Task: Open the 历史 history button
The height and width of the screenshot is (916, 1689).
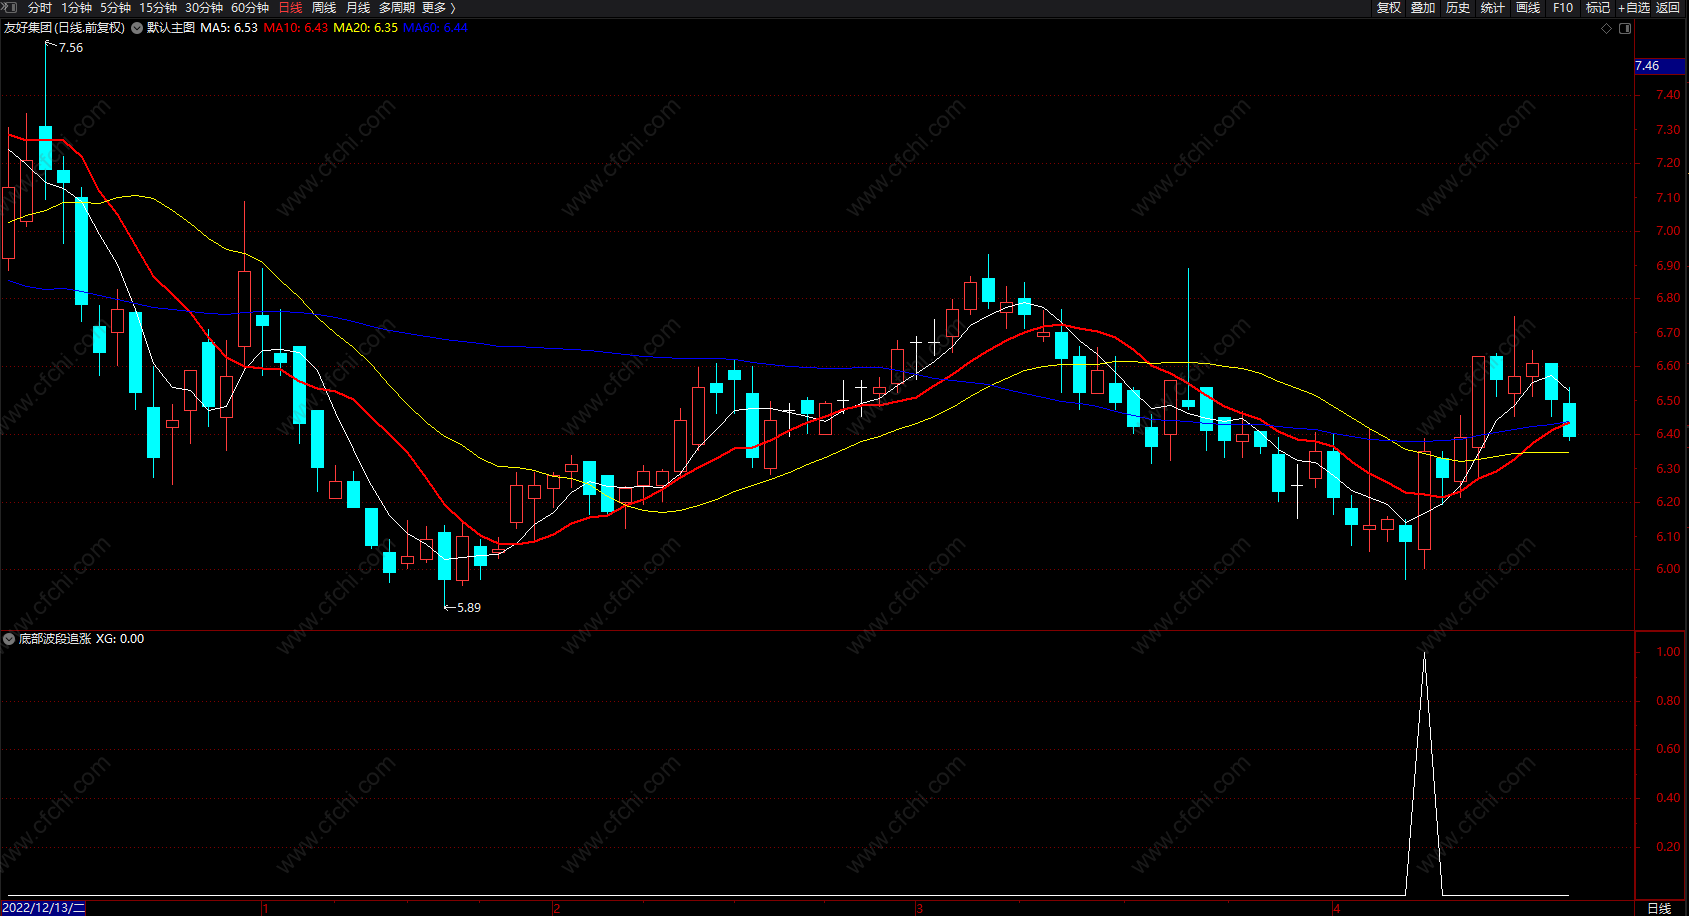Action: (x=1458, y=7)
